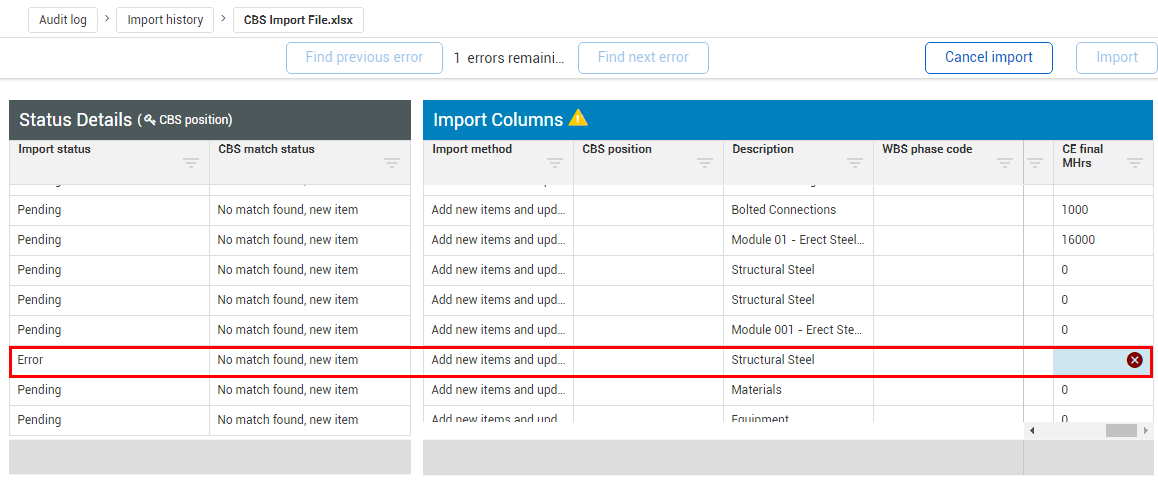This screenshot has height=481, width=1158.
Task: Open filter for WBS phase code column
Action: pos(1005,163)
